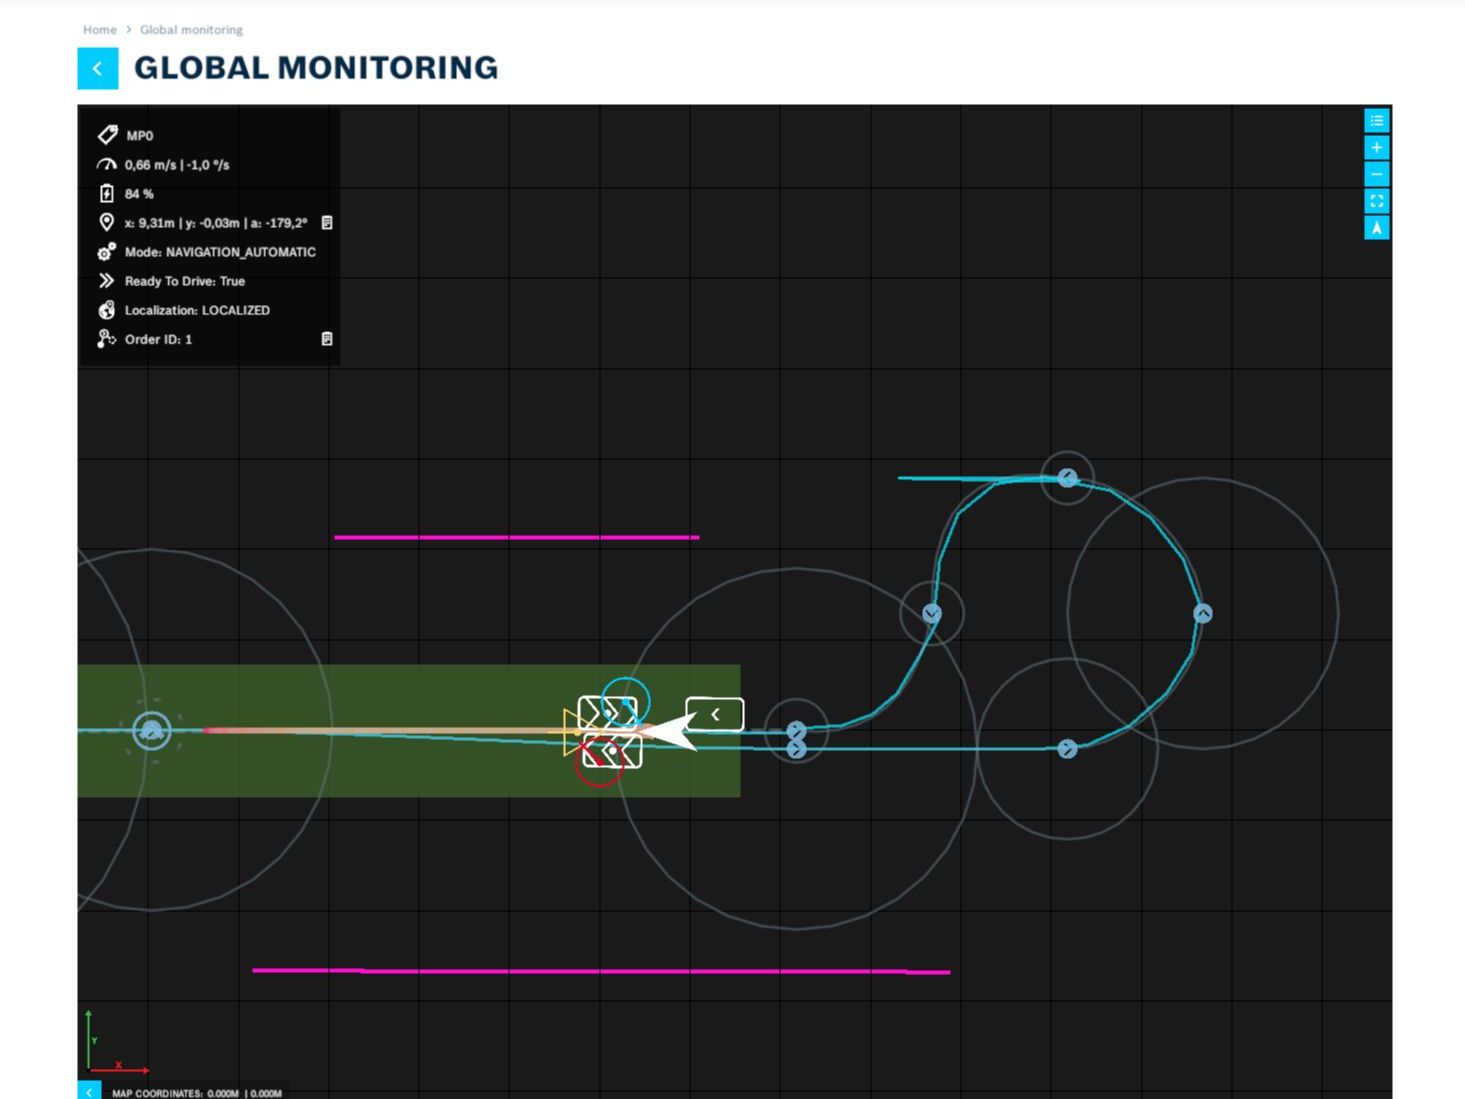Screen dimensions: 1465x1099
Task: Click the route icon beside Order ID
Action: (107, 339)
